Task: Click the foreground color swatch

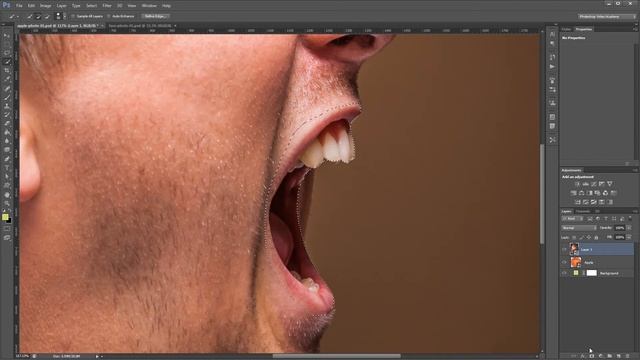Action: coord(5,217)
